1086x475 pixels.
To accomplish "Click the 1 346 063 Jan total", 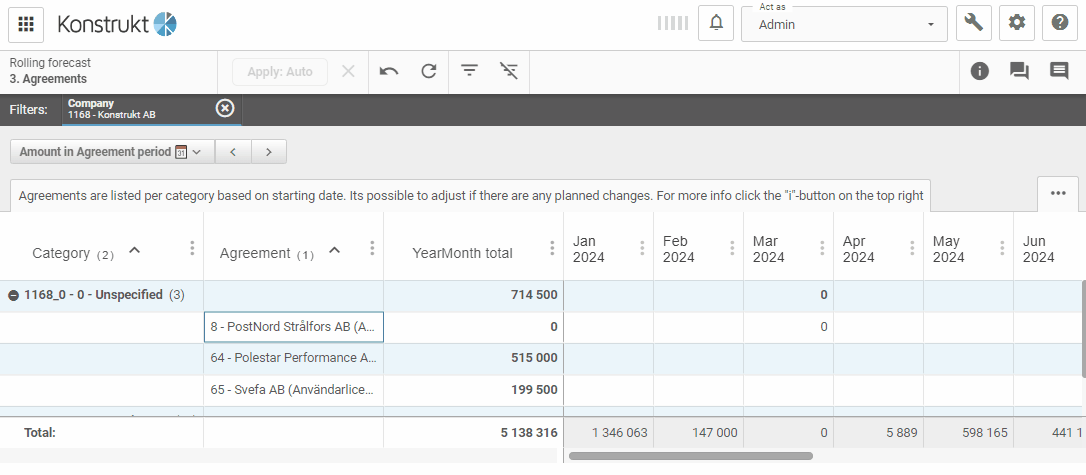I will point(609,433).
